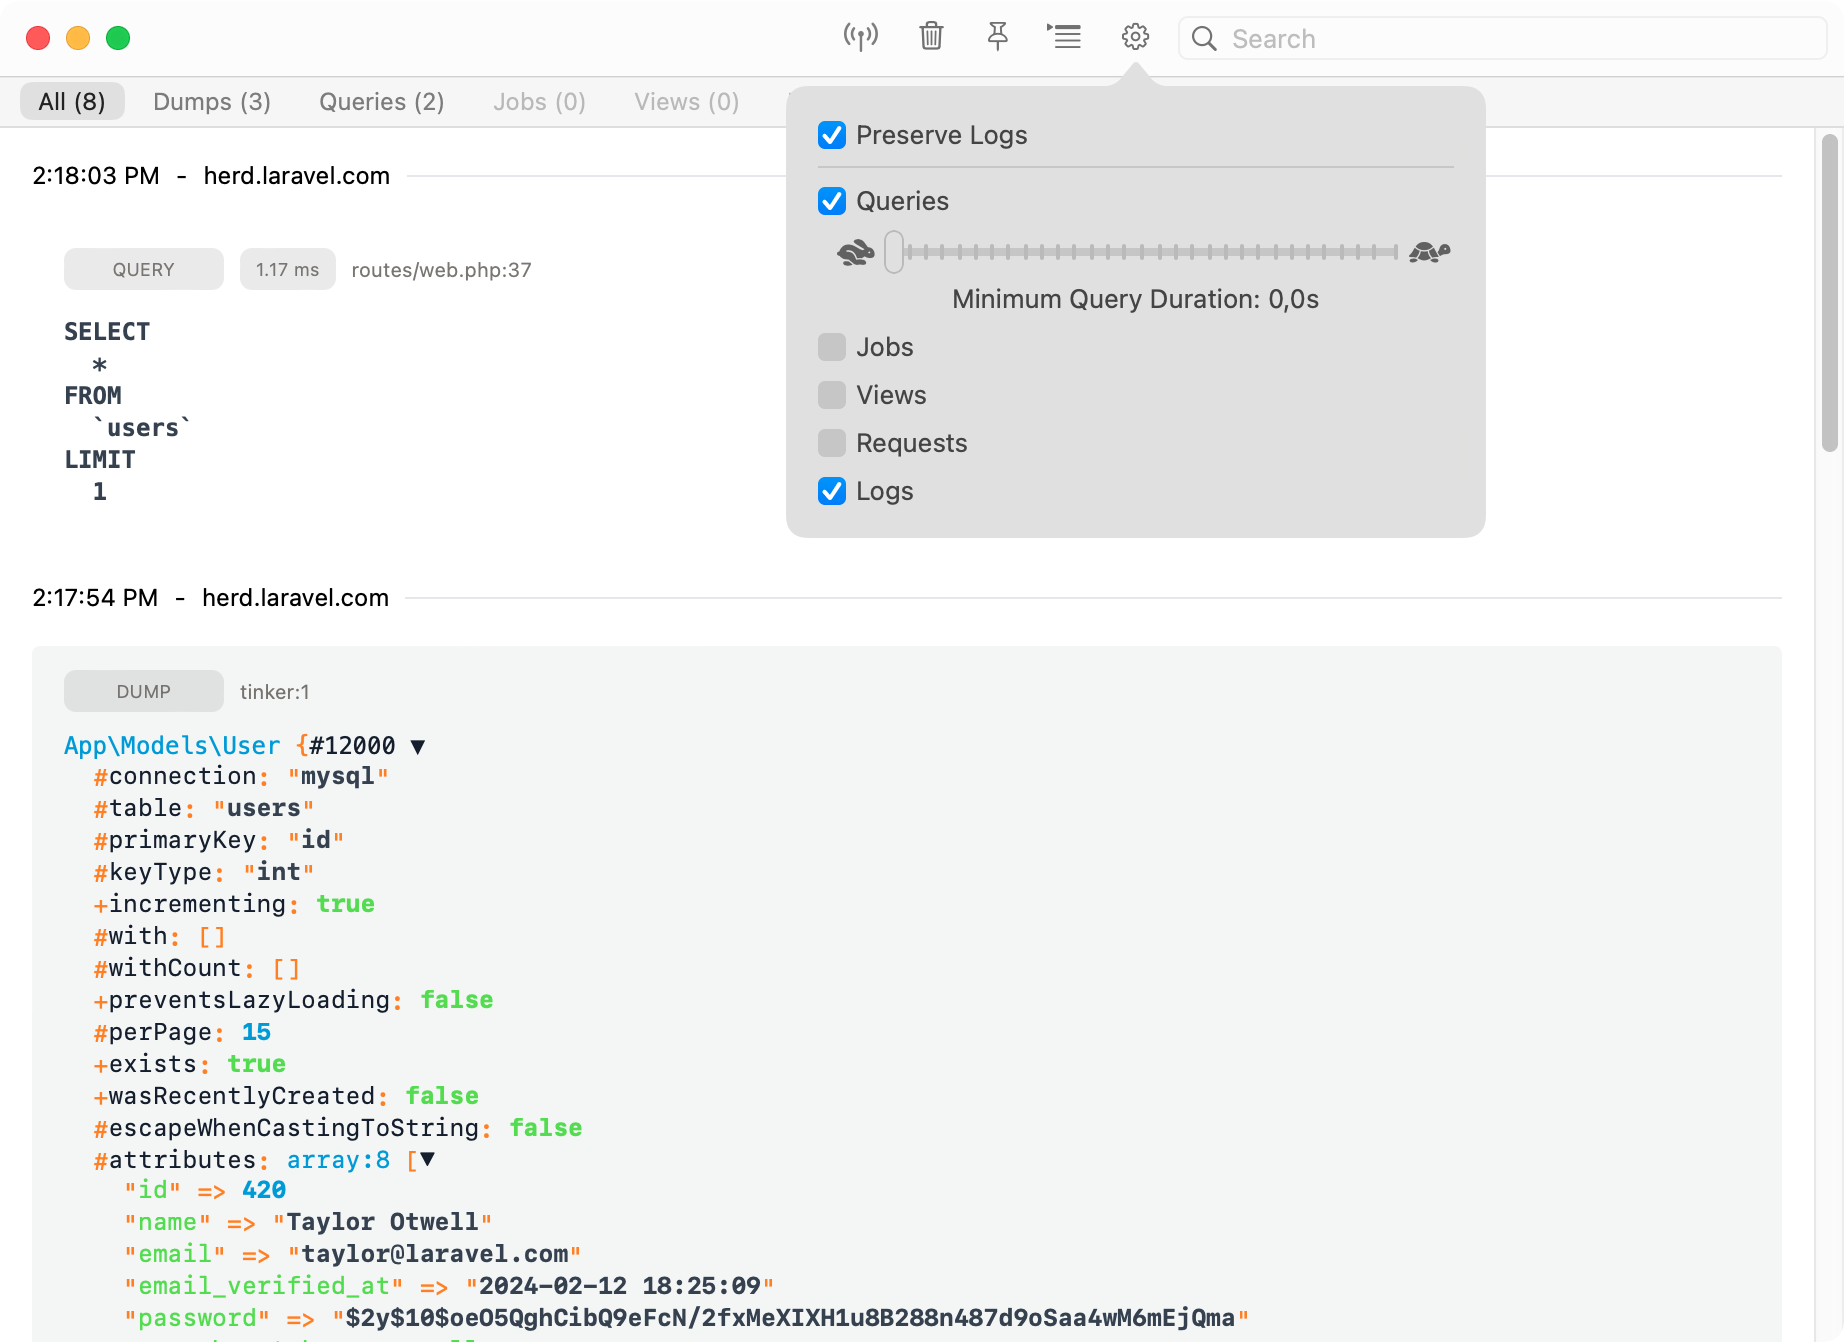1844x1342 pixels.
Task: Uncheck the Queries checkbox
Action: point(832,201)
